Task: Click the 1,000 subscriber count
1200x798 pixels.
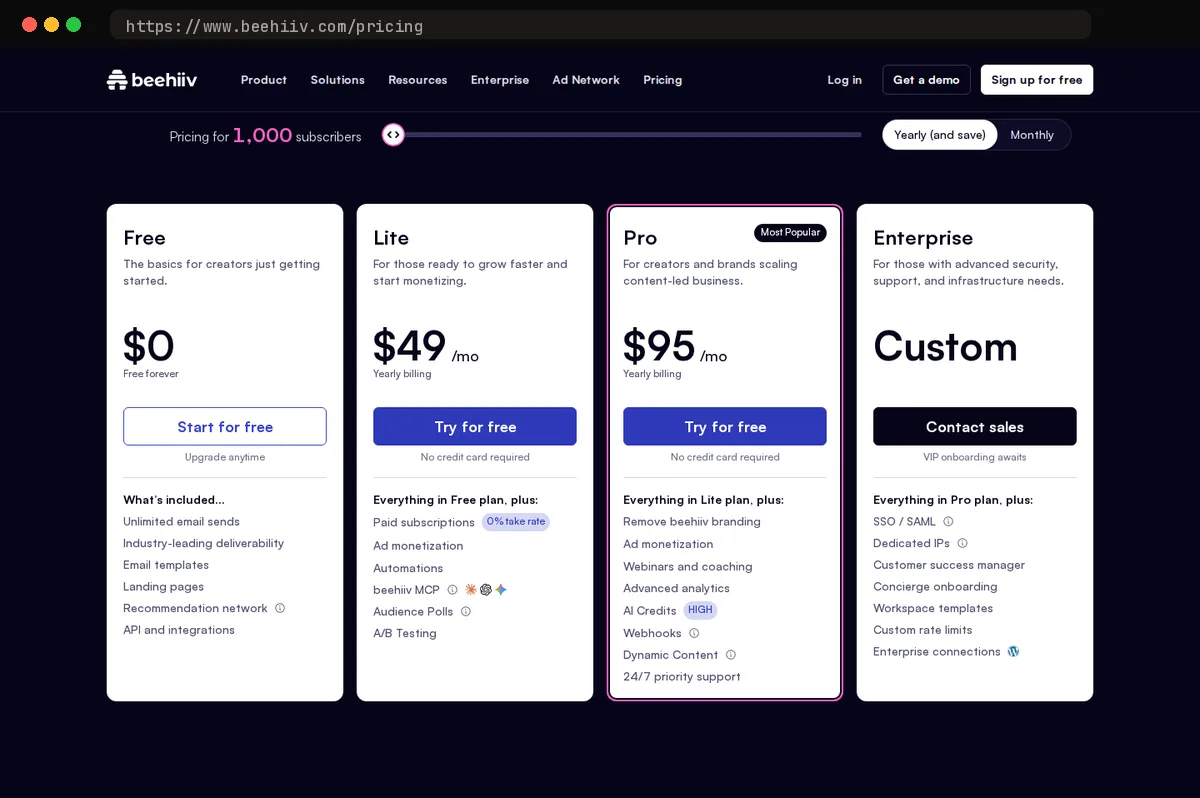Action: pyautogui.click(x=262, y=135)
